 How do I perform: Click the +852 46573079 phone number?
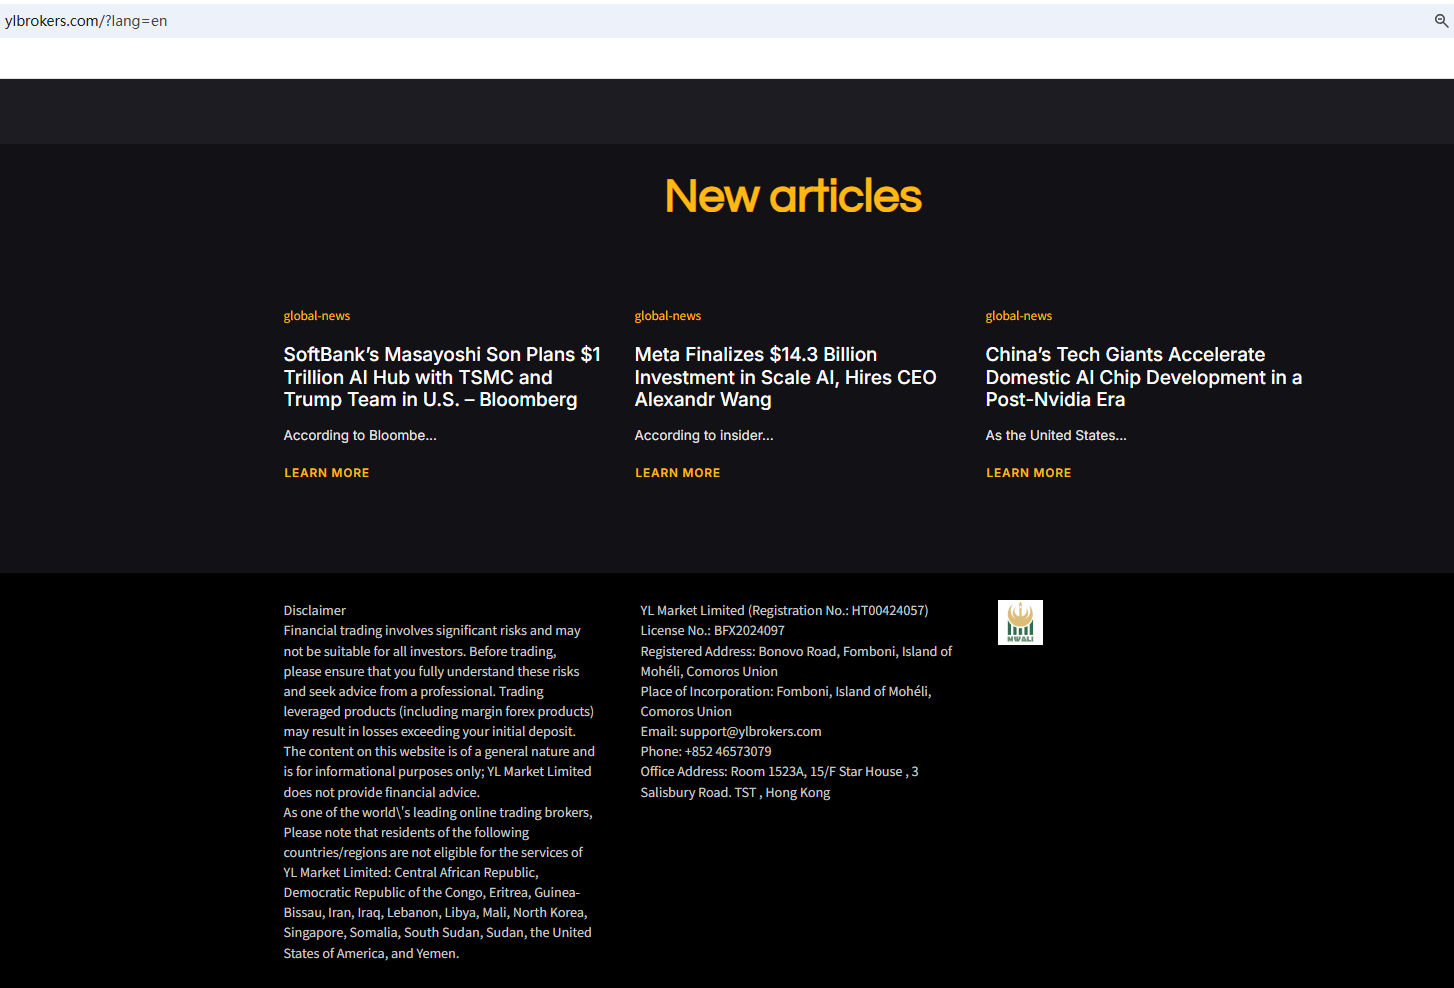point(727,752)
